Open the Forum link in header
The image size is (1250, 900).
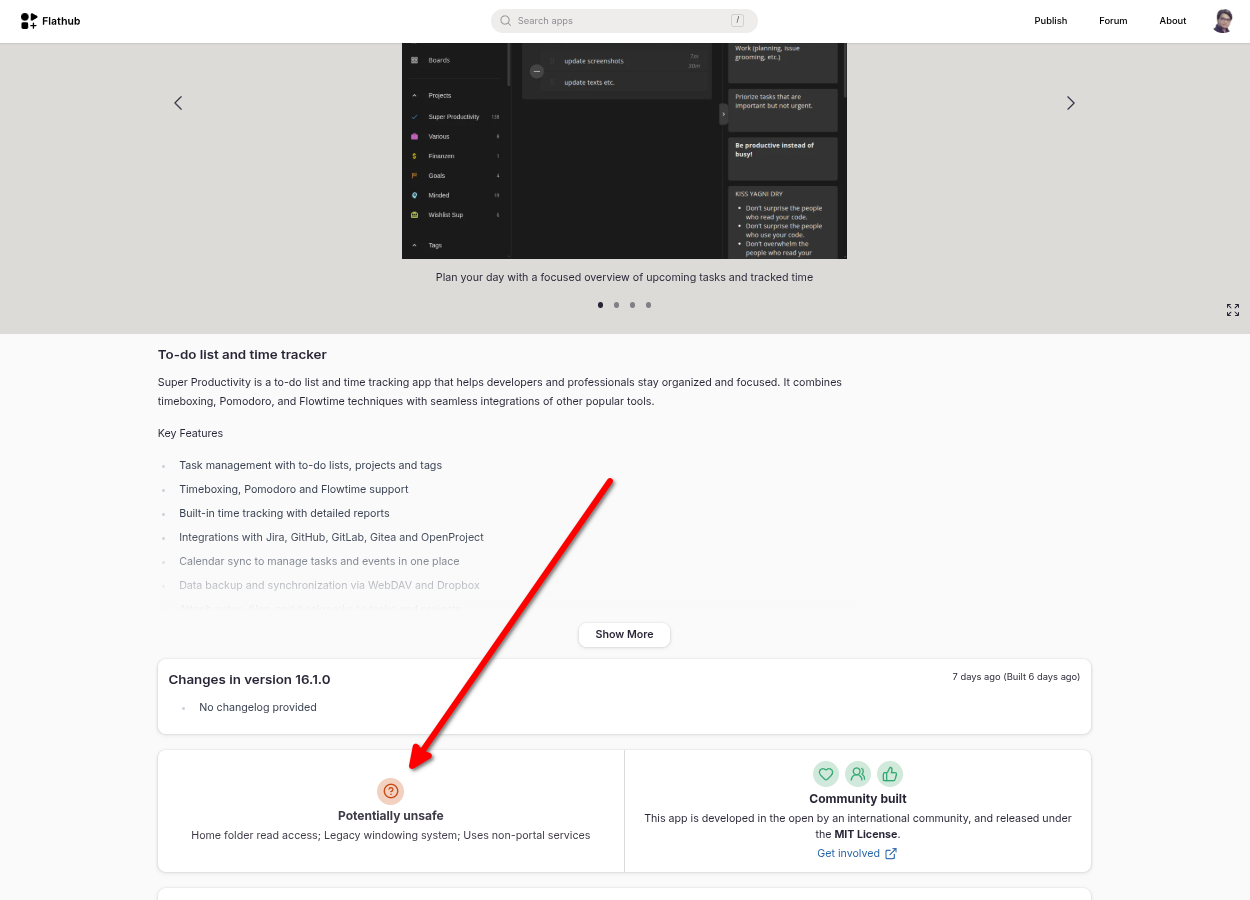1113,21
